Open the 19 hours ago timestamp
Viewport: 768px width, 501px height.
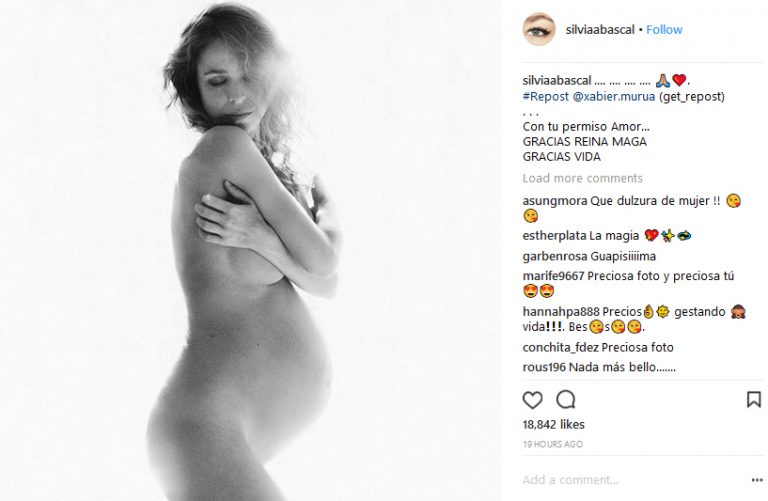[552, 444]
